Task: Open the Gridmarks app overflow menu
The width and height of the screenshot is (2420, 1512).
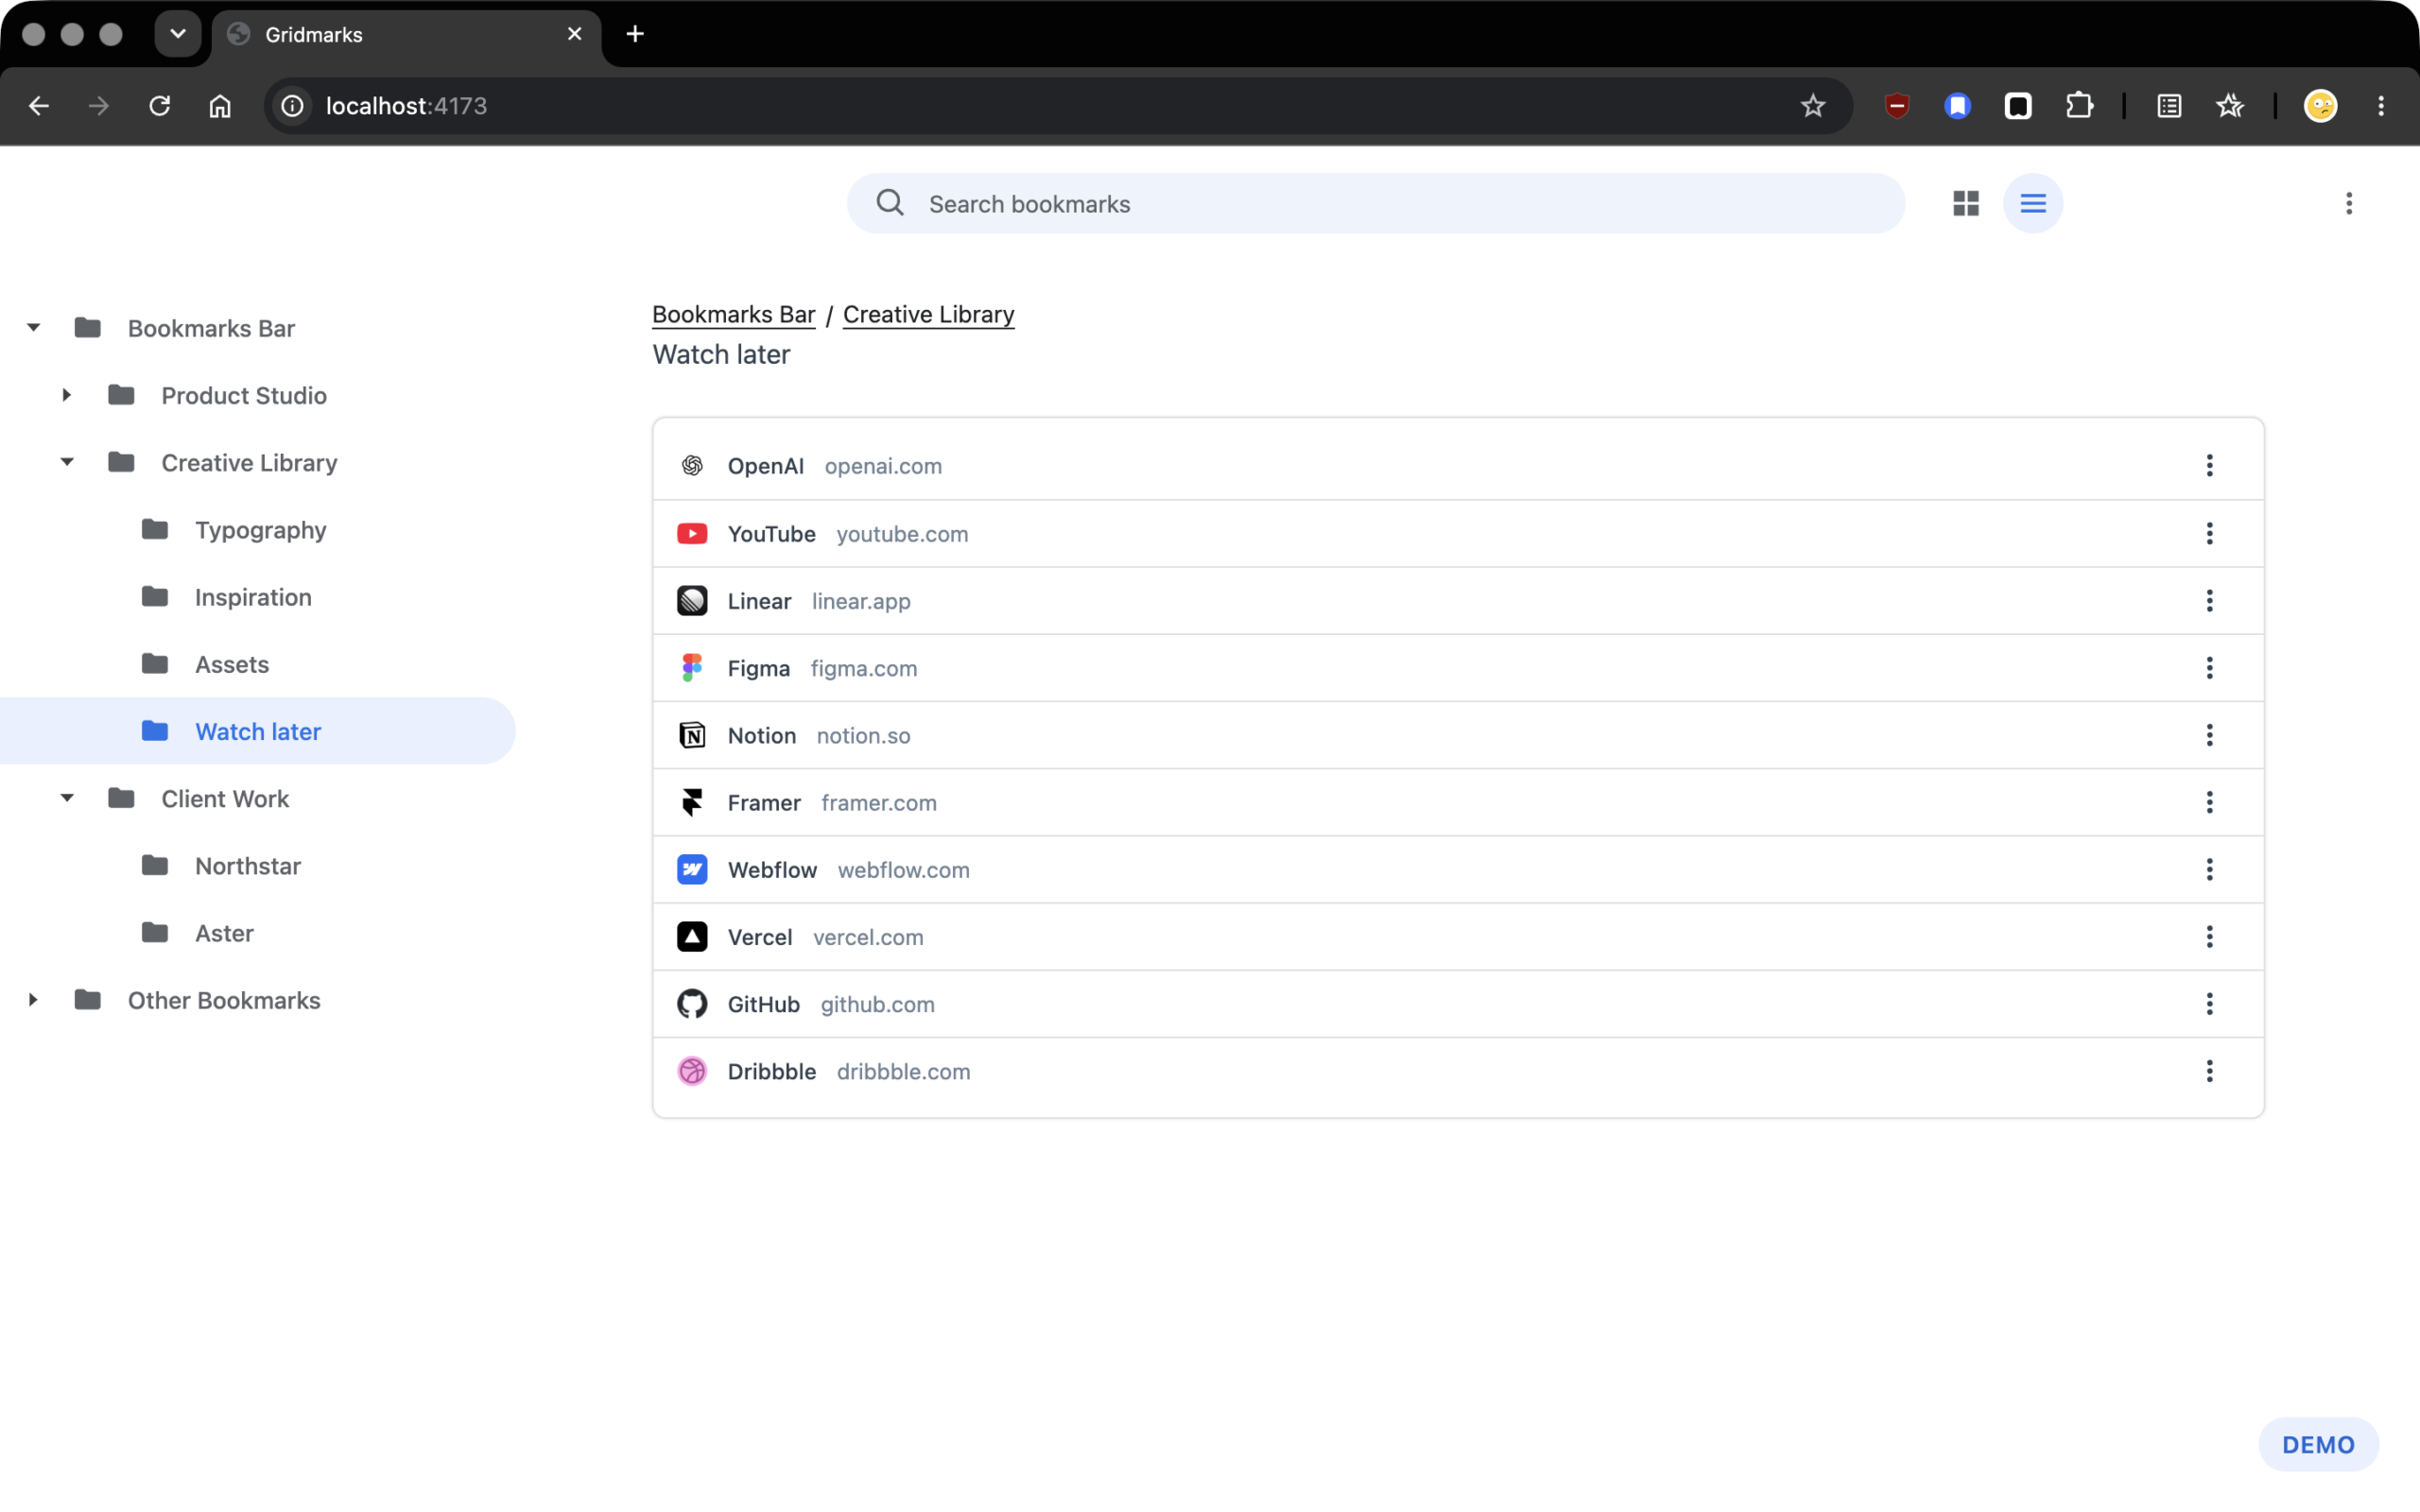Action: point(2349,204)
